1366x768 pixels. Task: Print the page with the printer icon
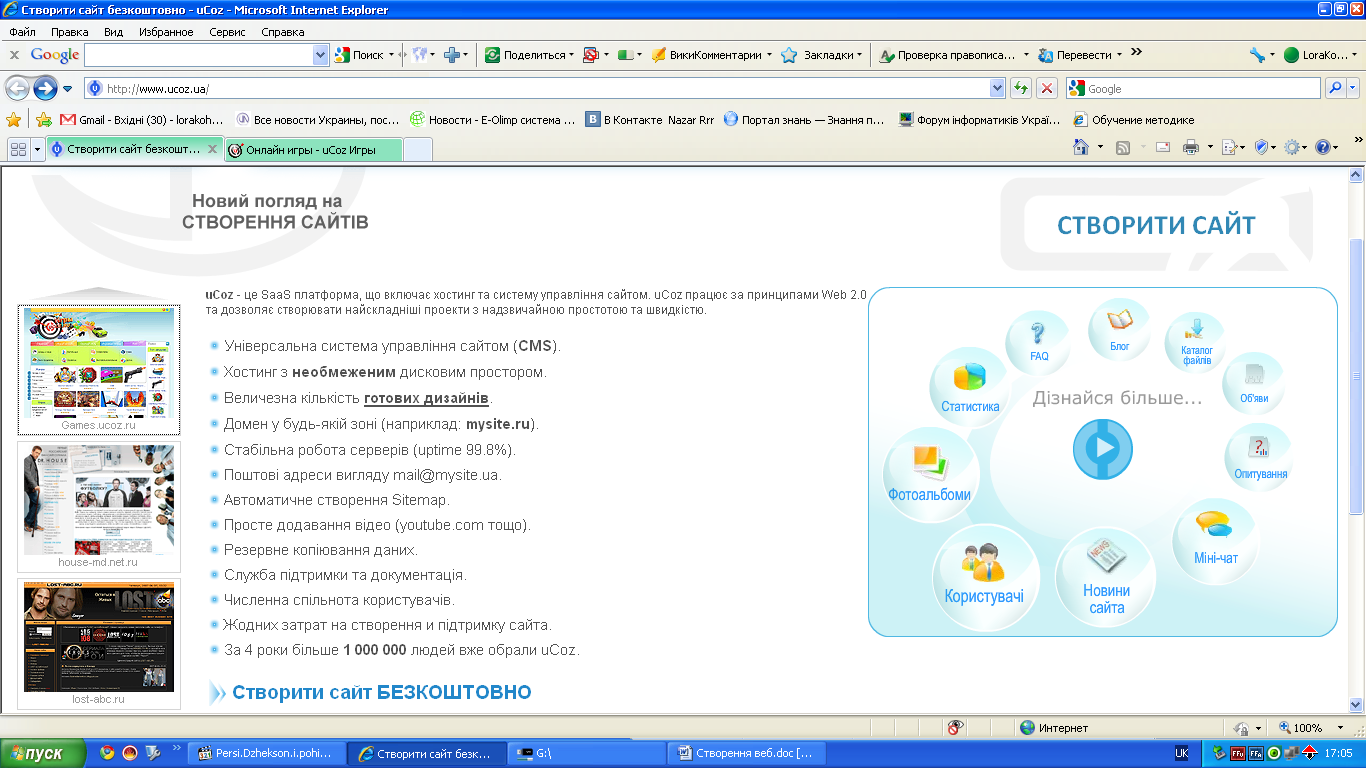click(x=1191, y=147)
